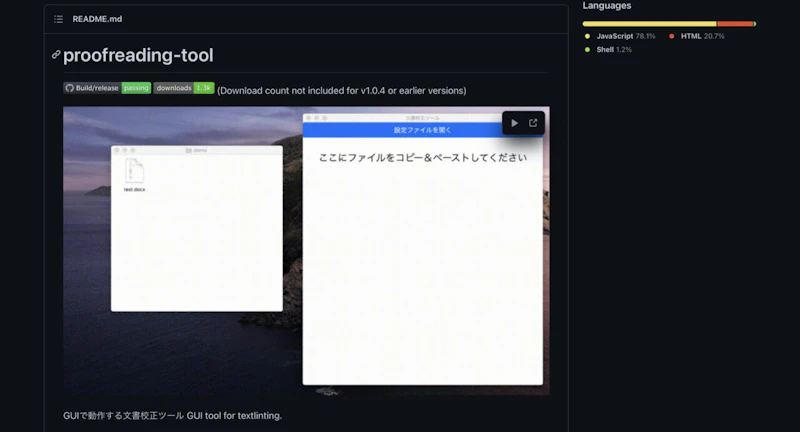800x432 pixels.
Task: Click the demo screenshot image
Action: (x=306, y=250)
